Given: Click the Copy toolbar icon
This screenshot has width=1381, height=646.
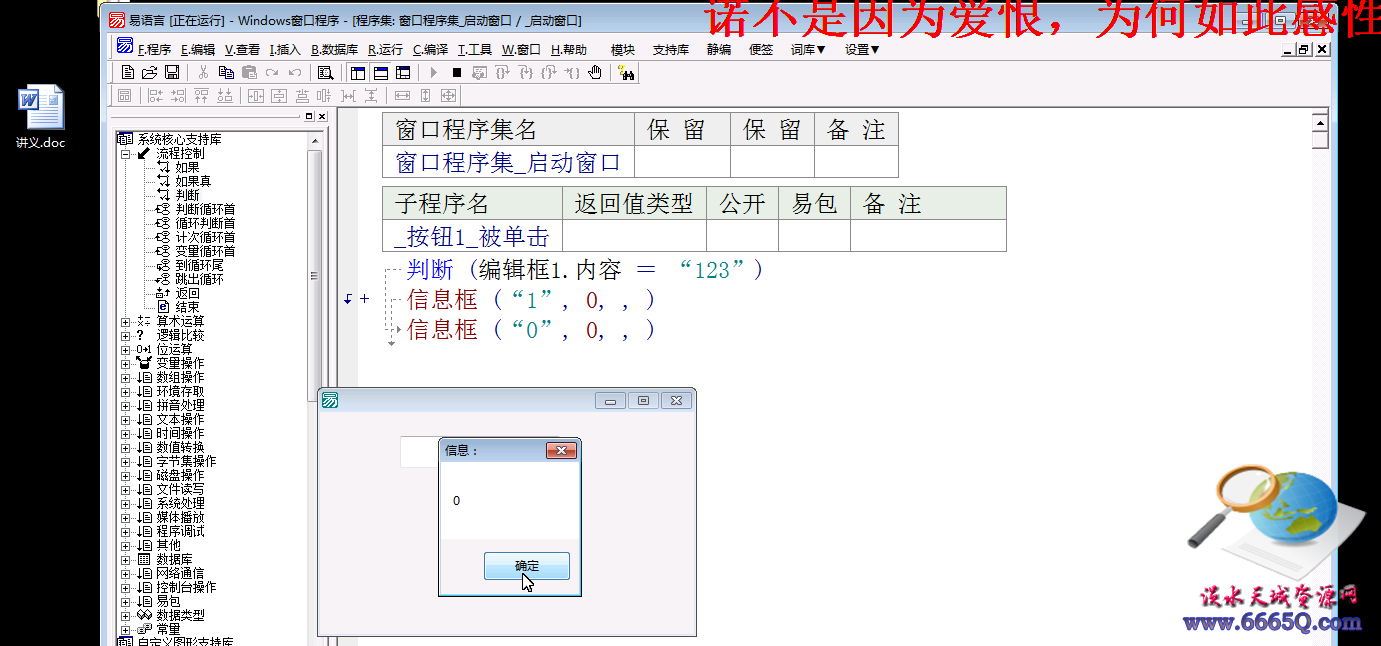Looking at the screenshot, I should coord(226,72).
